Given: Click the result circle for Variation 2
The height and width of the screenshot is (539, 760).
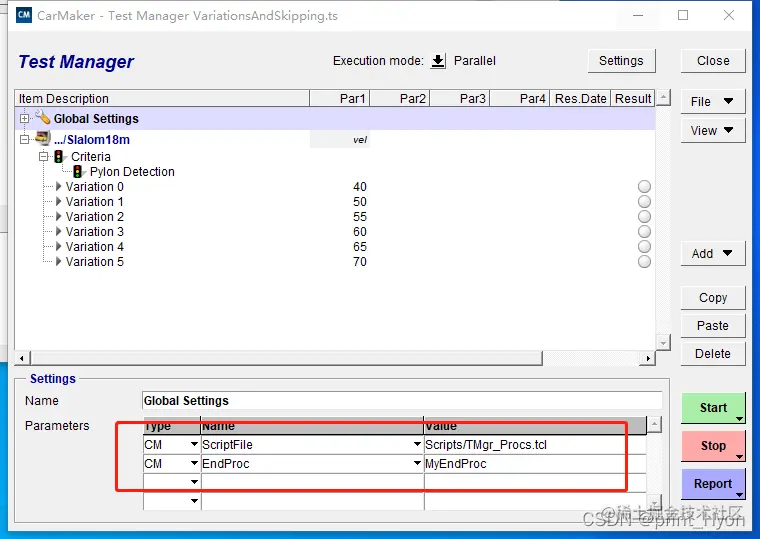Looking at the screenshot, I should tap(644, 217).
